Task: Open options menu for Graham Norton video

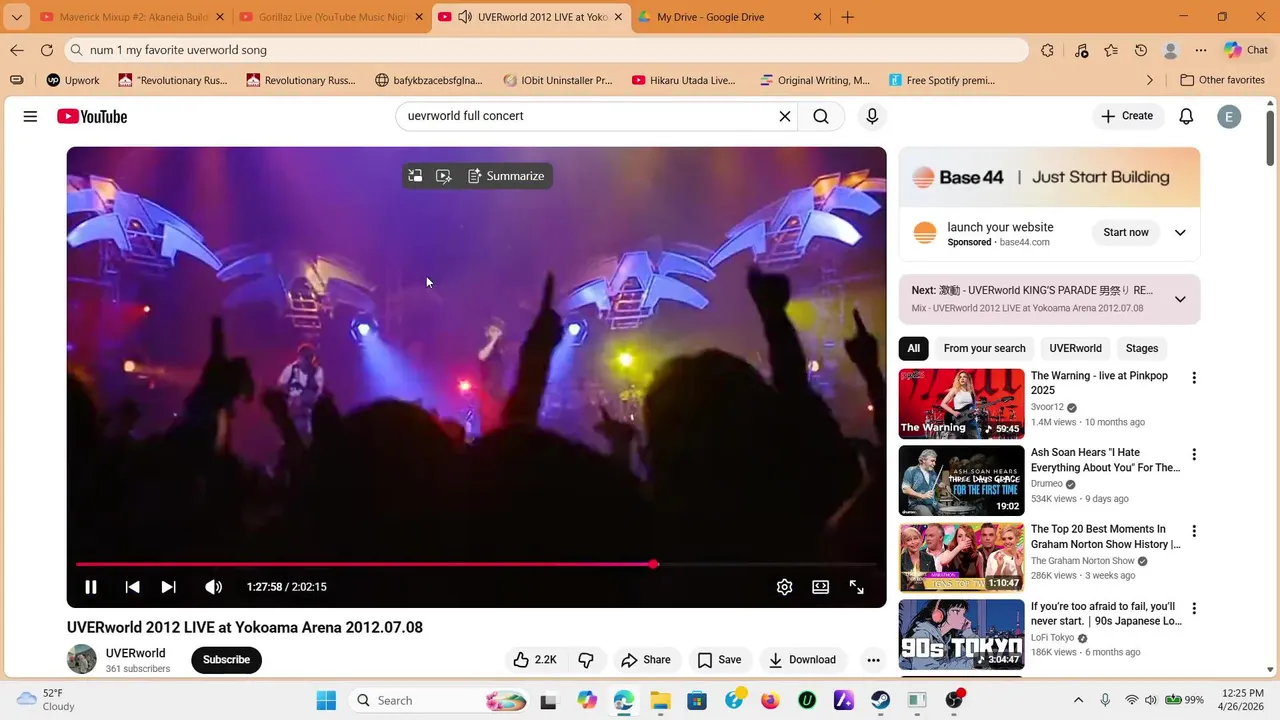Action: pyautogui.click(x=1193, y=531)
